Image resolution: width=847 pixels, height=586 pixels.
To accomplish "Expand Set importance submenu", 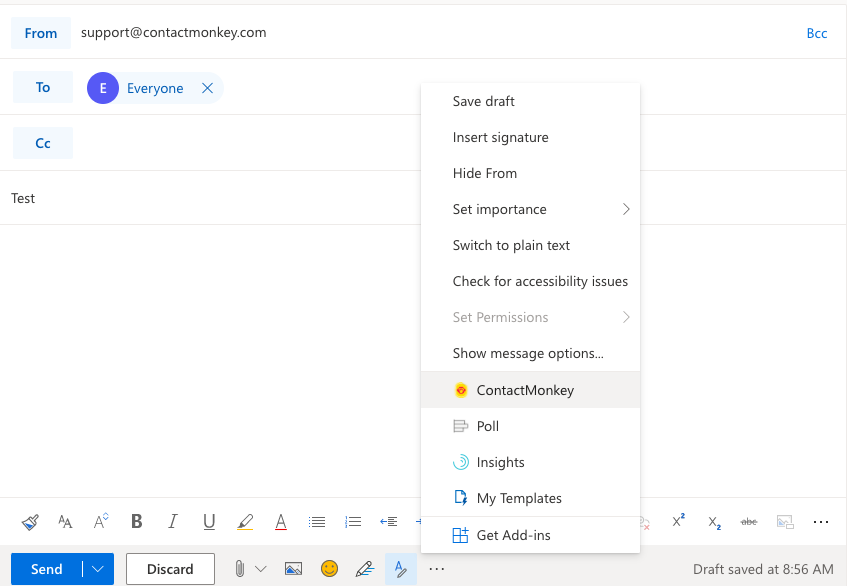I will tap(530, 209).
